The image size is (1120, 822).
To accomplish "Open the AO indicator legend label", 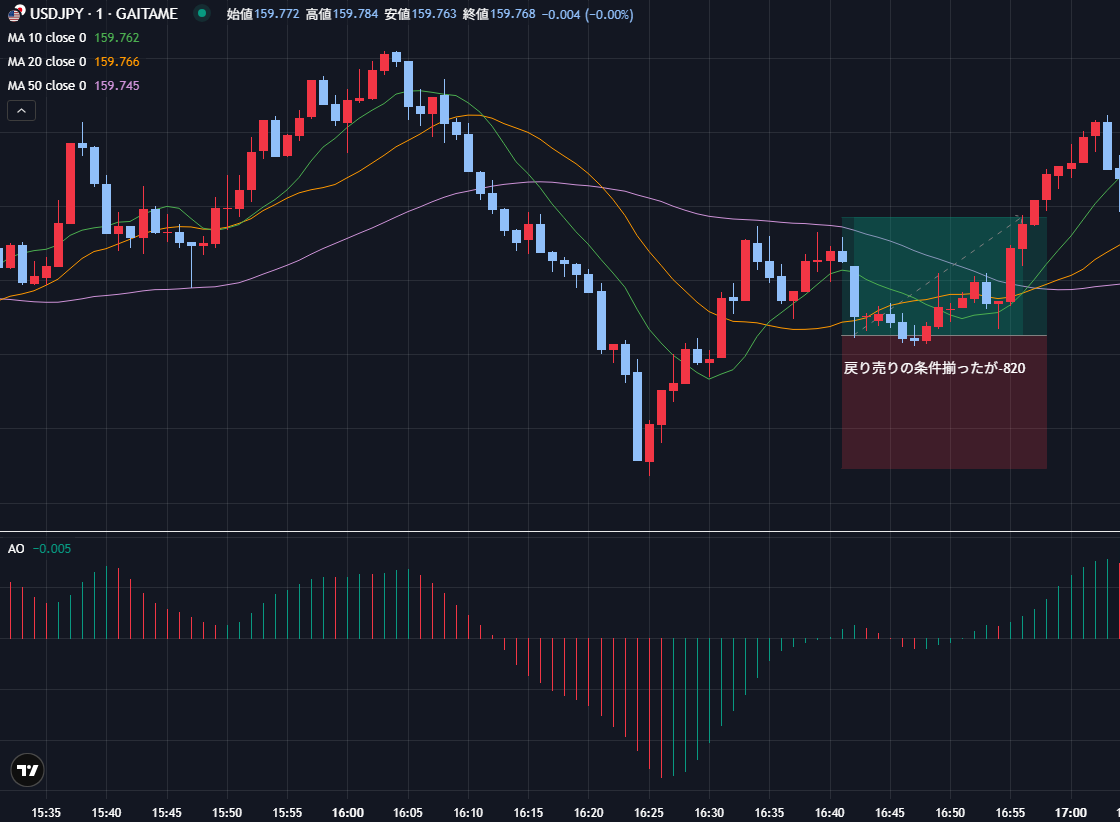I will pyautogui.click(x=16, y=549).
